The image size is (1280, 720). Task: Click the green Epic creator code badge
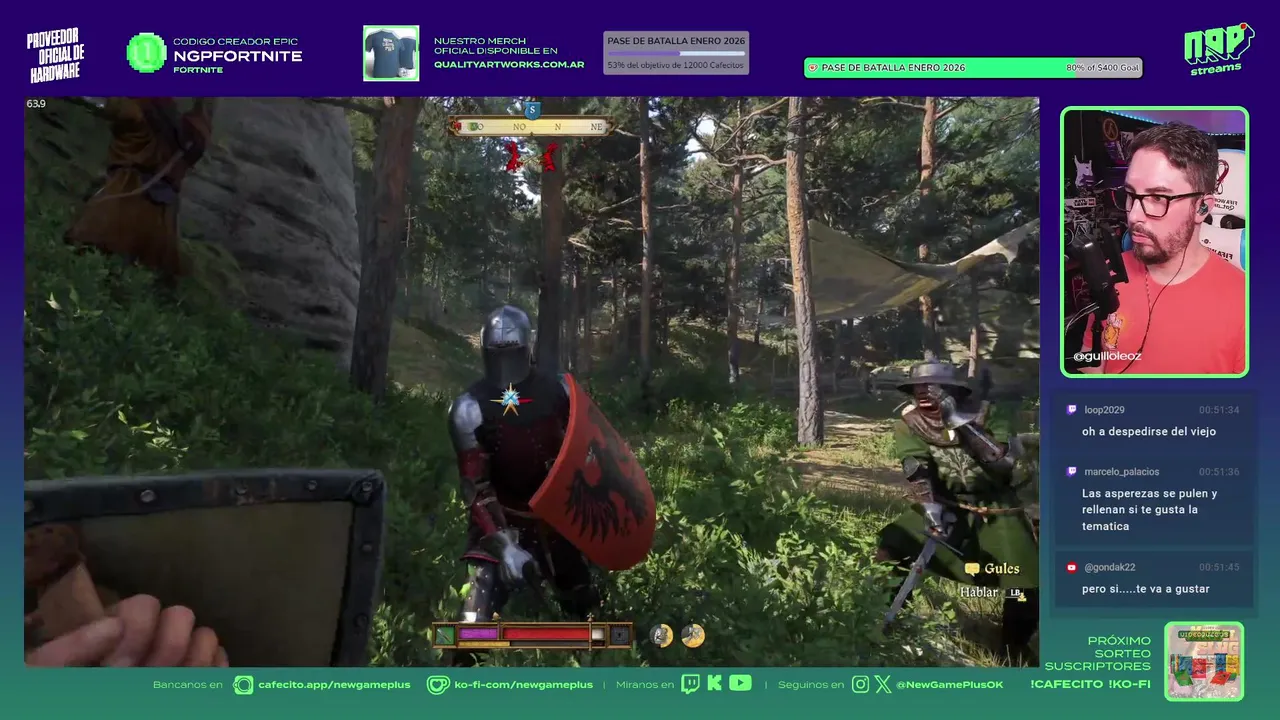pos(147,53)
